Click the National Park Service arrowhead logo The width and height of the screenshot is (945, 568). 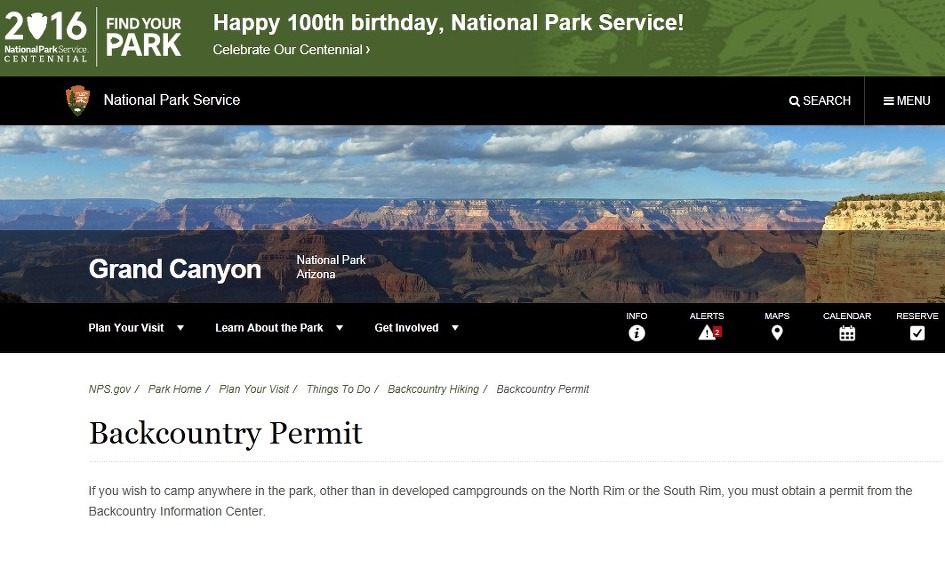78,100
